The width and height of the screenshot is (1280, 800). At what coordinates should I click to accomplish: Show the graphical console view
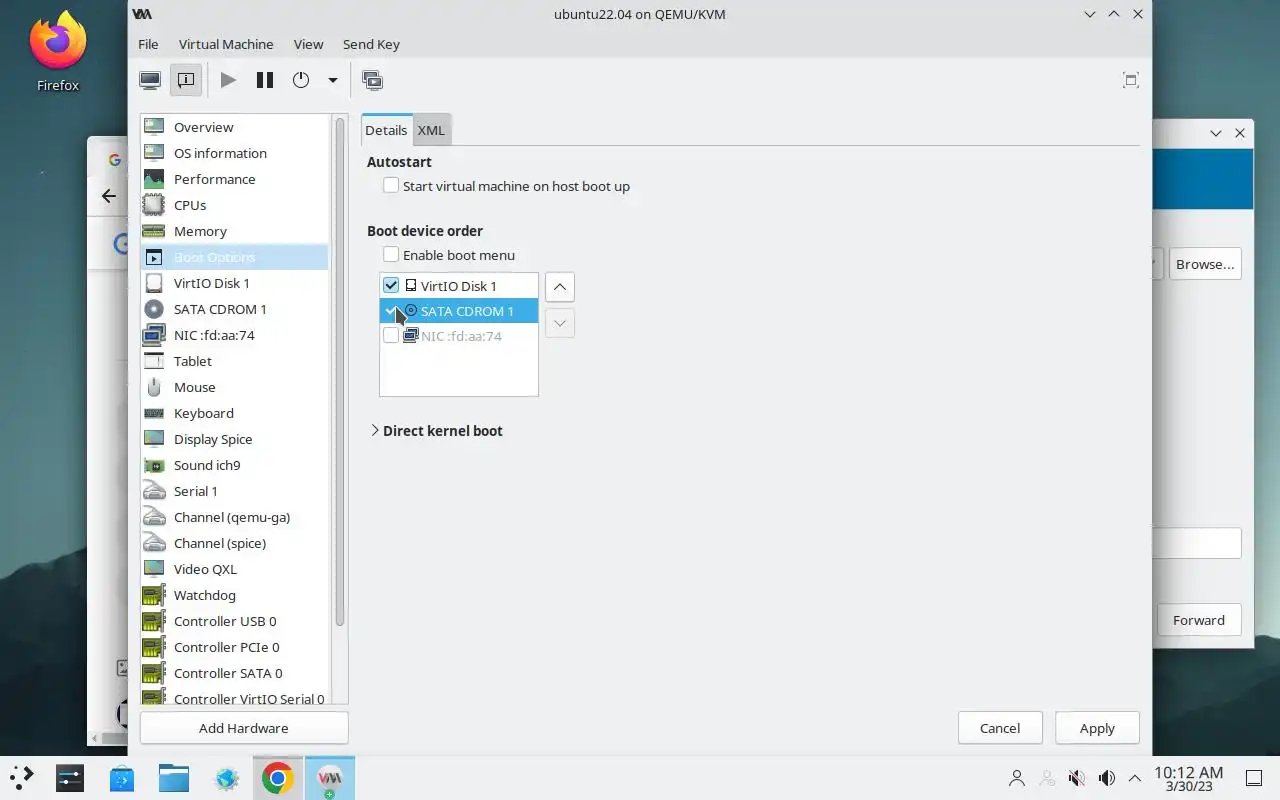[x=150, y=80]
